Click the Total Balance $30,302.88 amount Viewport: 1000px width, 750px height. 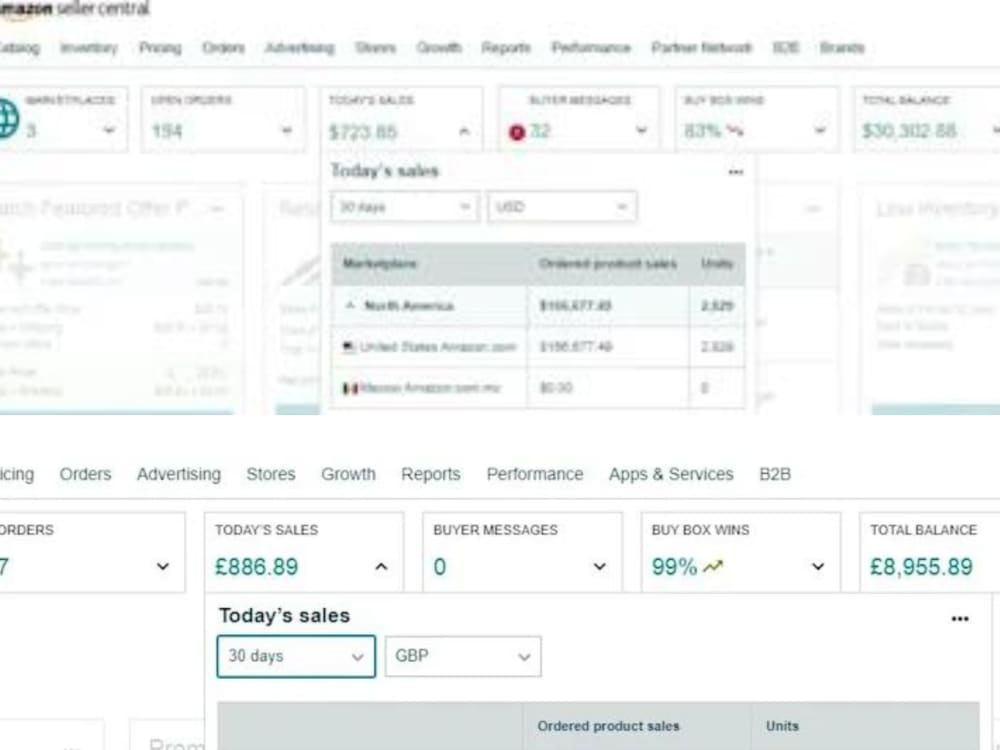click(x=909, y=131)
